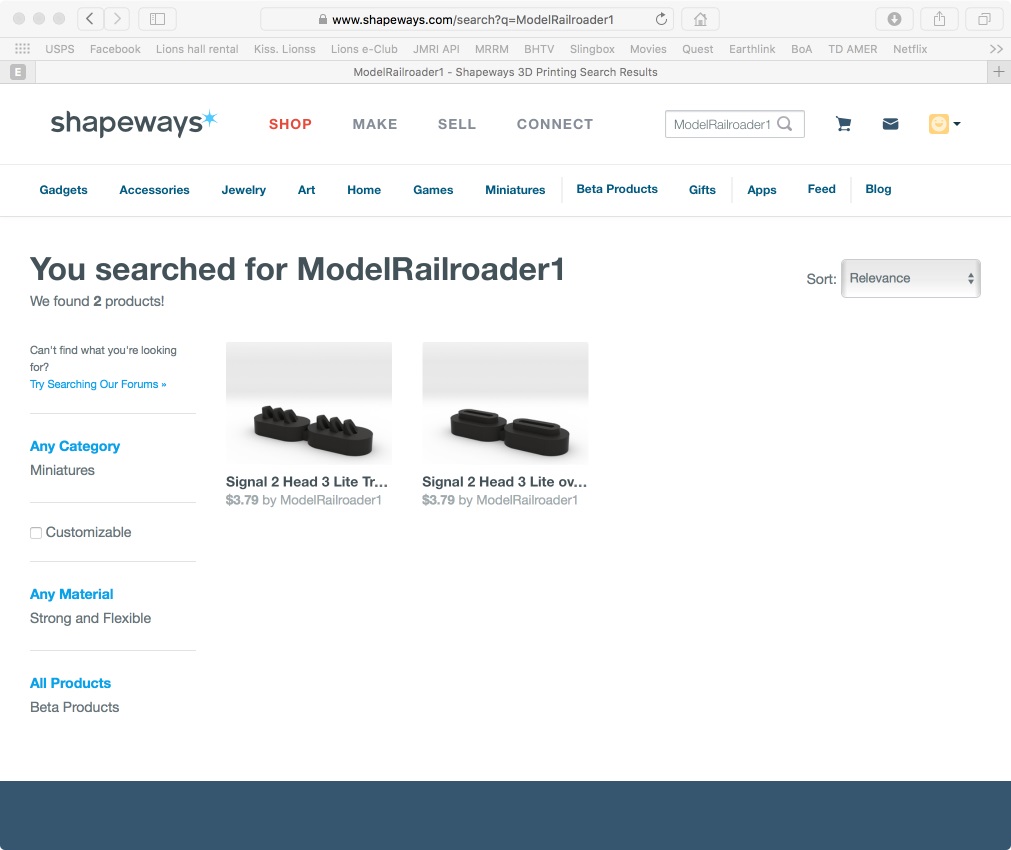Screen dimensions: 1011x850
Task: Browse the Jewelry category
Action: tap(243, 190)
